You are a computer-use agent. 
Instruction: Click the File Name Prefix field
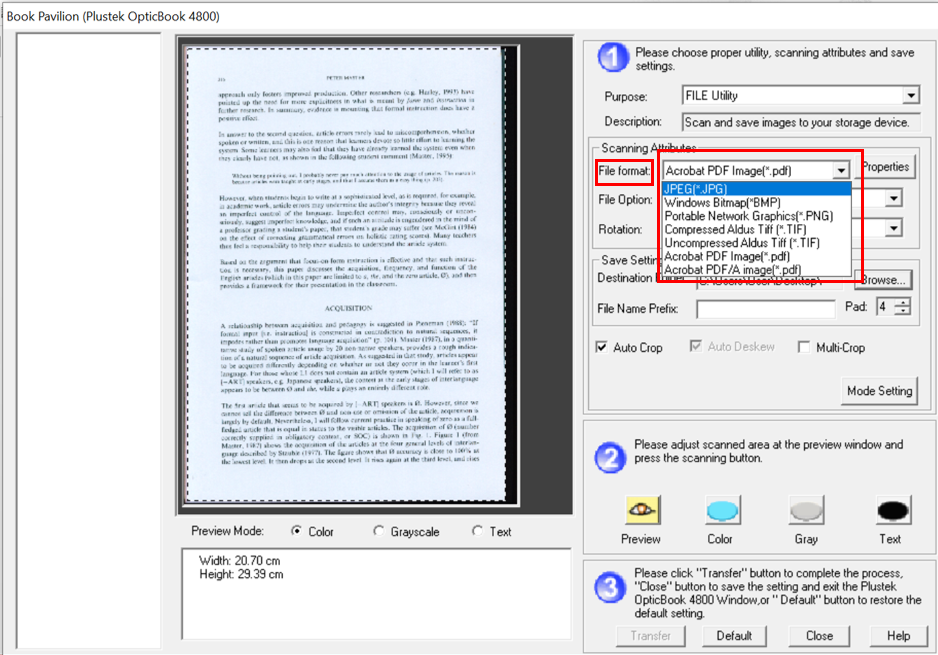click(x=765, y=309)
